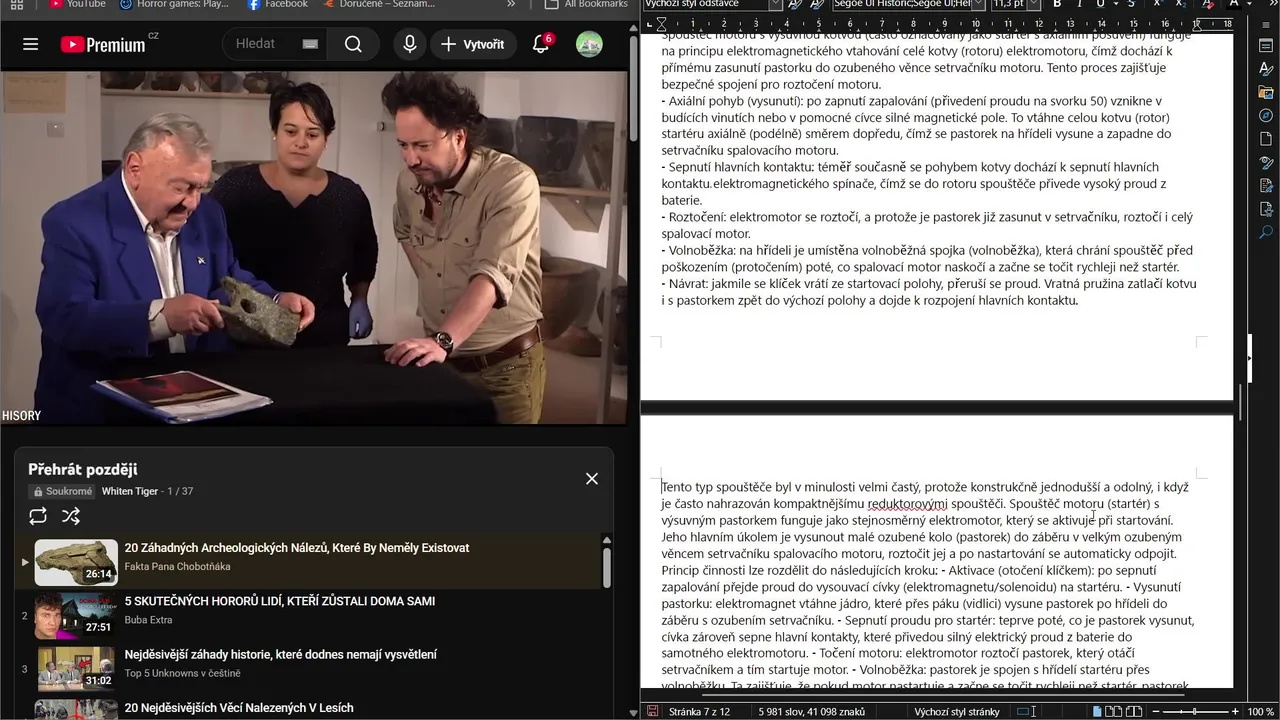Open thumbnail of 5 Skutečných Hororů video
The height and width of the screenshot is (720, 1280).
[x=76, y=616]
